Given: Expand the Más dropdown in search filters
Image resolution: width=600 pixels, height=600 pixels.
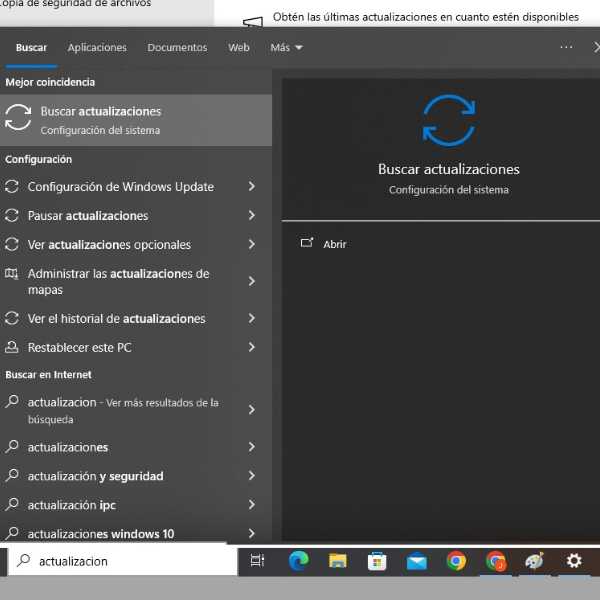Looking at the screenshot, I should pyautogui.click(x=286, y=48).
